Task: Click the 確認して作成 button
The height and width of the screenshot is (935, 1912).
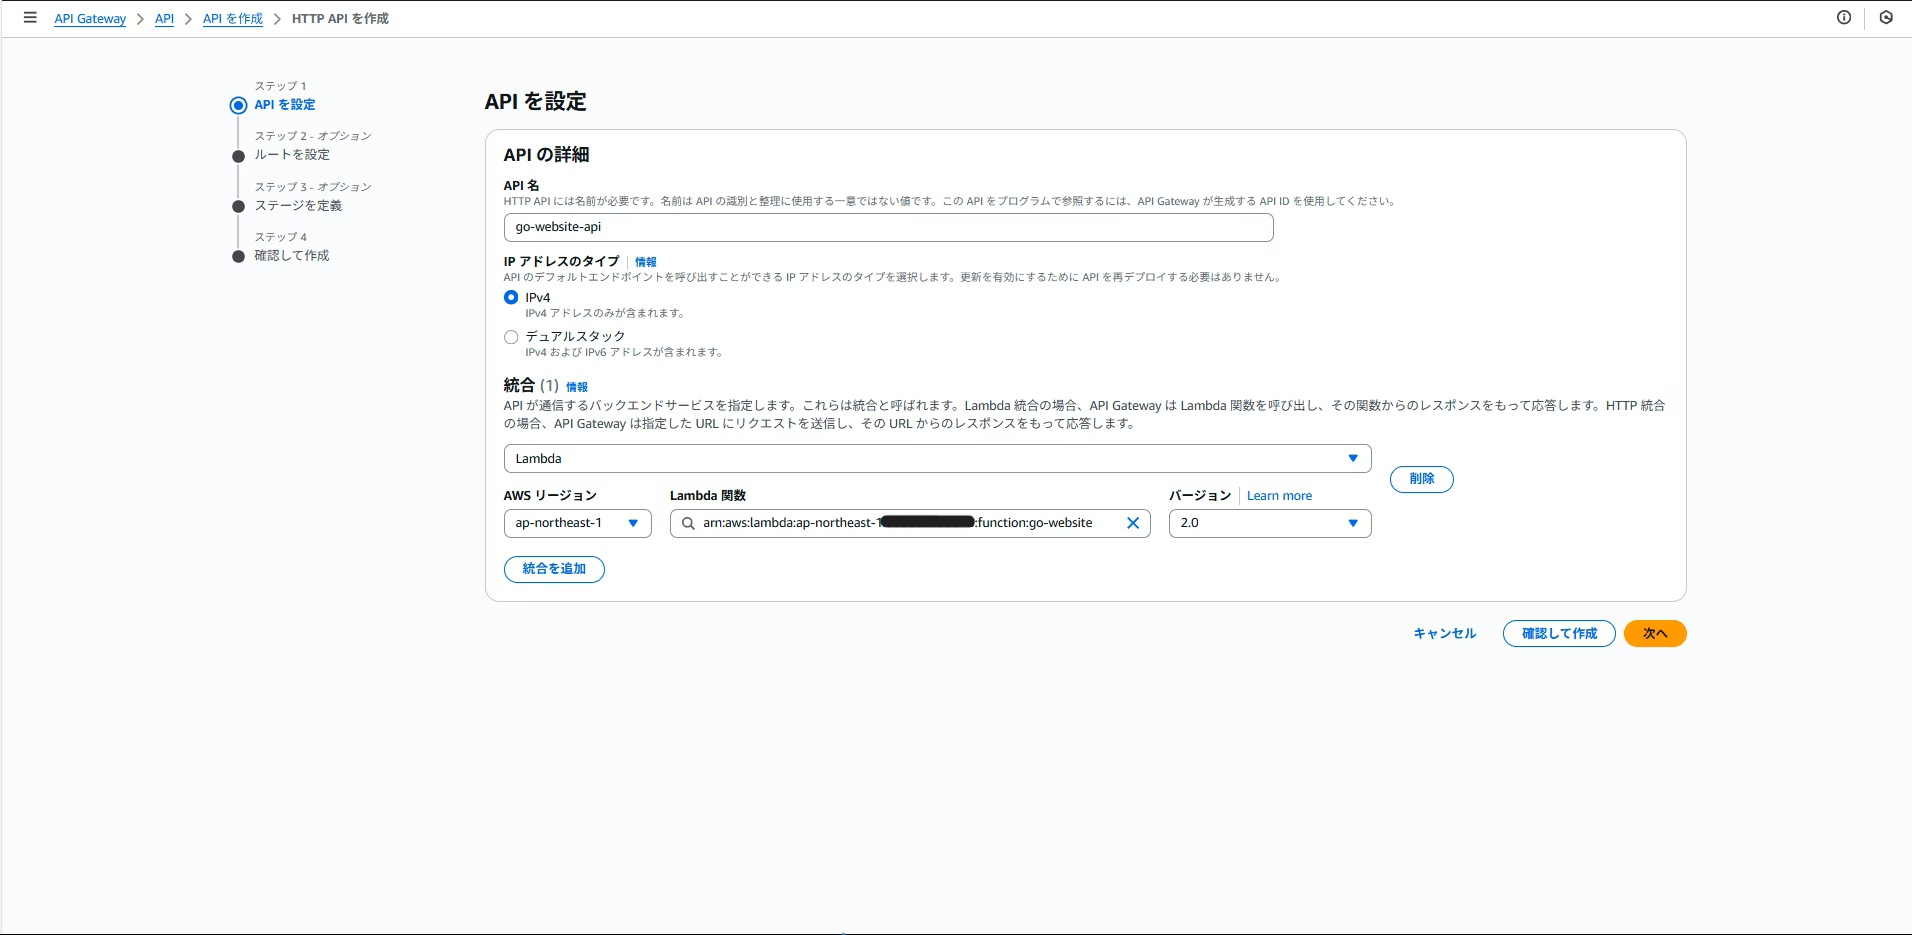Action: pyautogui.click(x=1559, y=634)
